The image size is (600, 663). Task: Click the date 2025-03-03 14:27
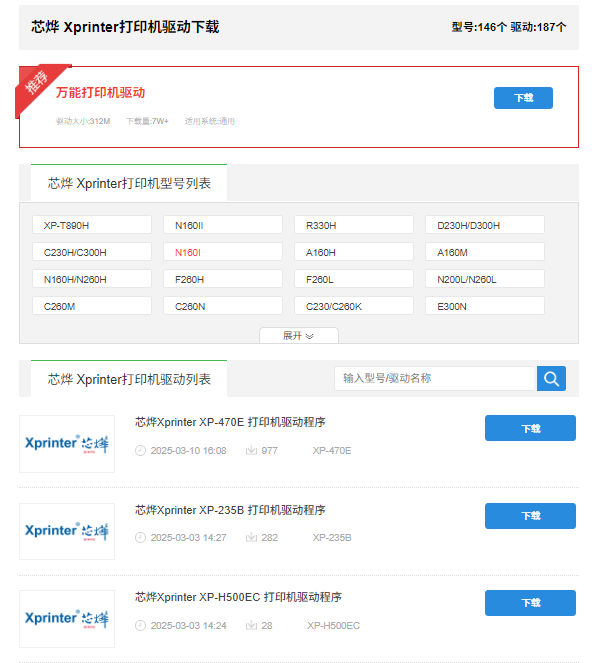coord(189,538)
